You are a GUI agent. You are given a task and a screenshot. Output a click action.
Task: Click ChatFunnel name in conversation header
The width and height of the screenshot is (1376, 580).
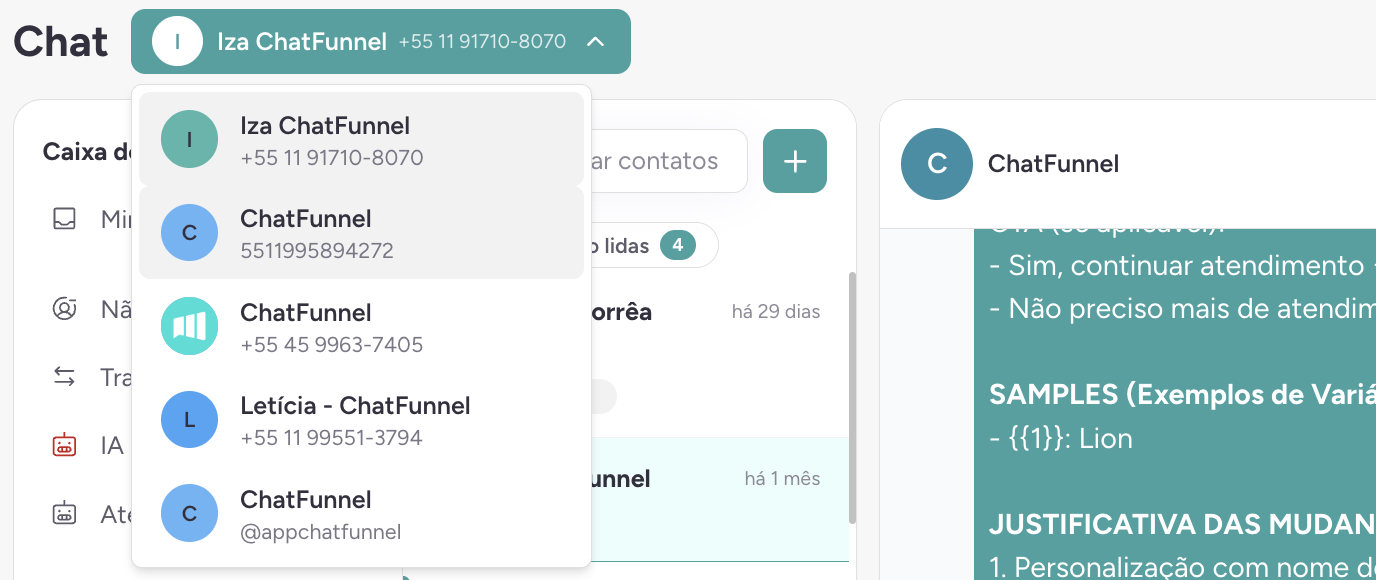[1053, 164]
